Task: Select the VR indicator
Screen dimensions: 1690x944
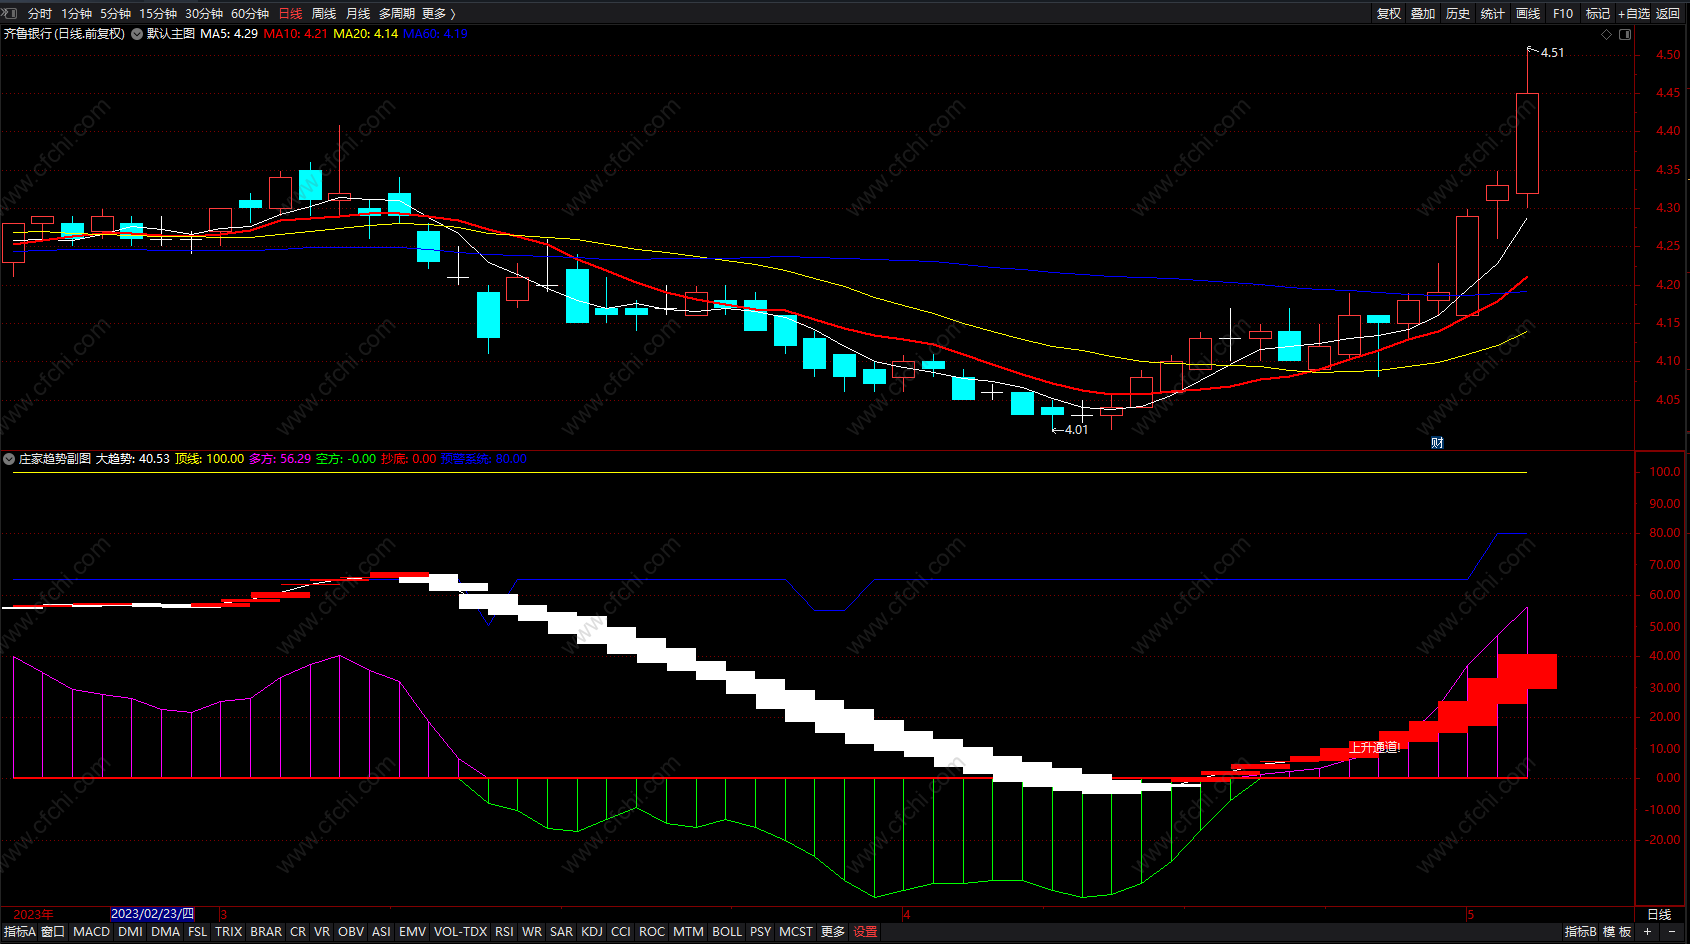Action: coord(322,931)
